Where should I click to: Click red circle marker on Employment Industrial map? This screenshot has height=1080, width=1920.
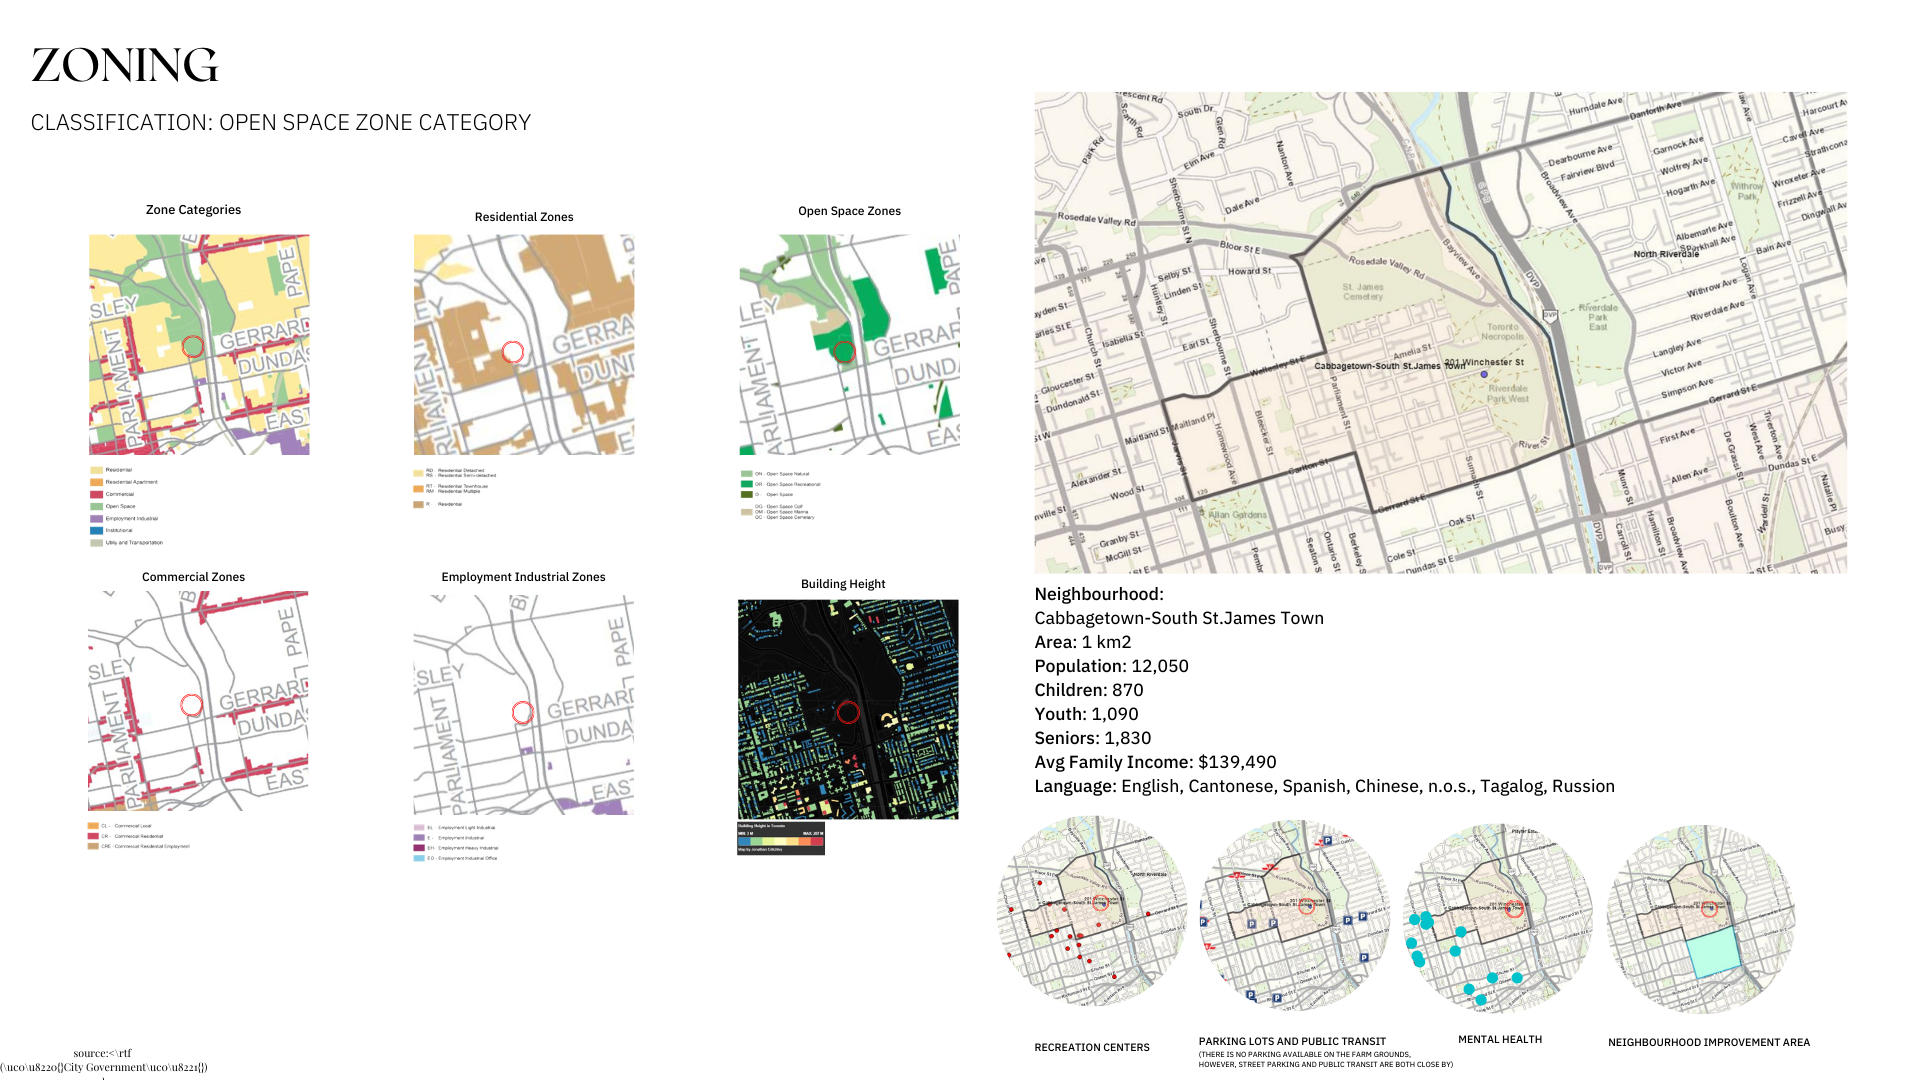522,712
